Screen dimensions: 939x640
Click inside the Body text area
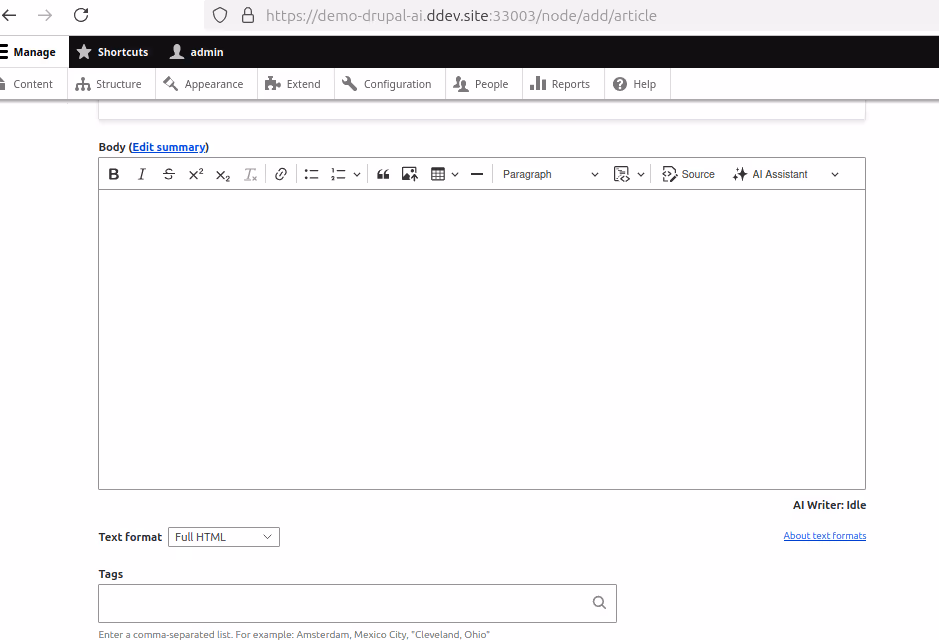coord(482,339)
